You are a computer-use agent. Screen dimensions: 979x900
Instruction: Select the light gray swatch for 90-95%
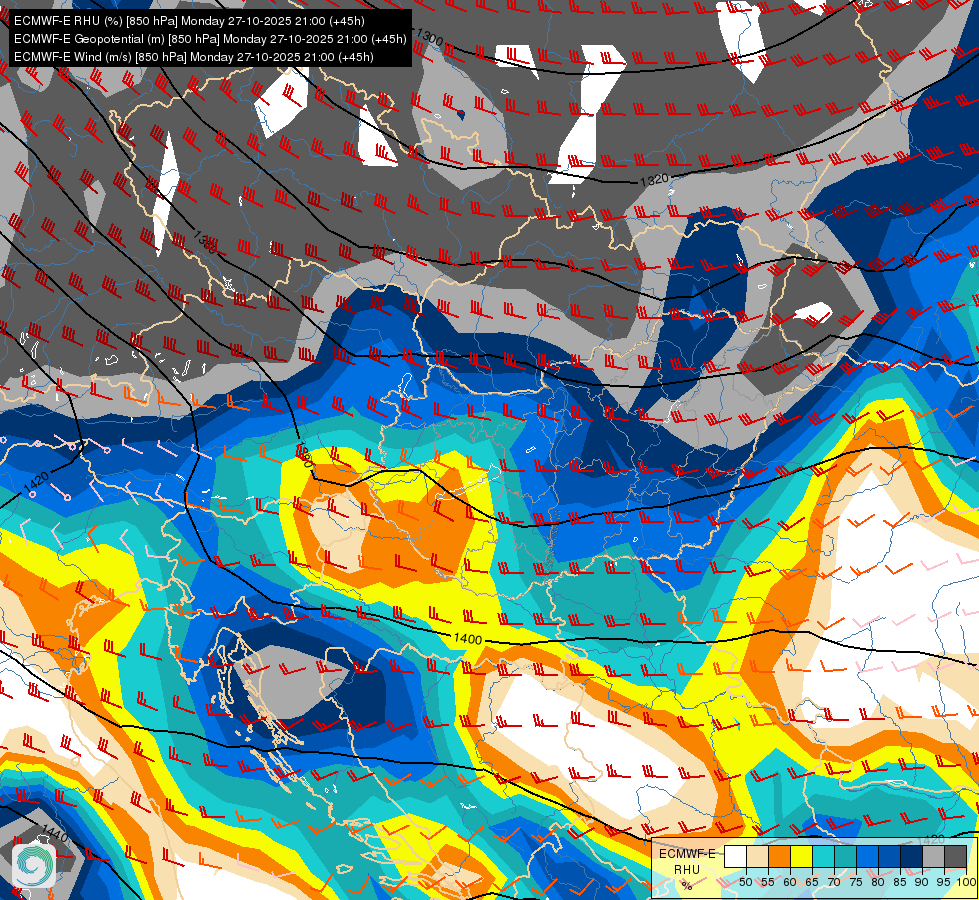tap(933, 856)
